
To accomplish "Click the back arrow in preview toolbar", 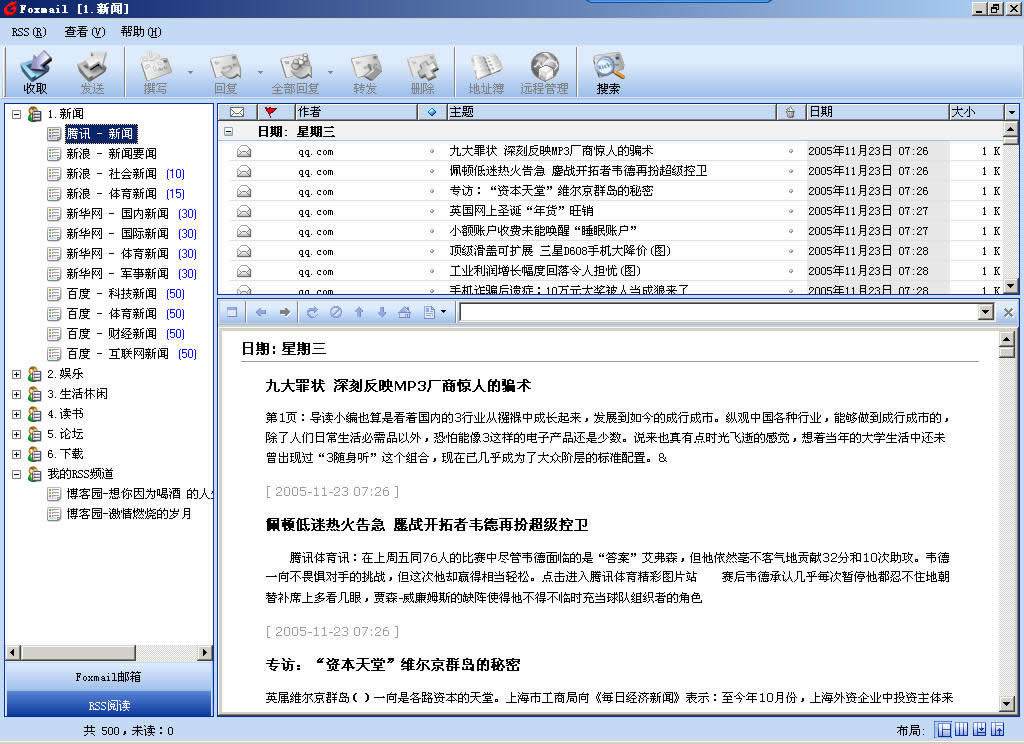I will (261, 313).
